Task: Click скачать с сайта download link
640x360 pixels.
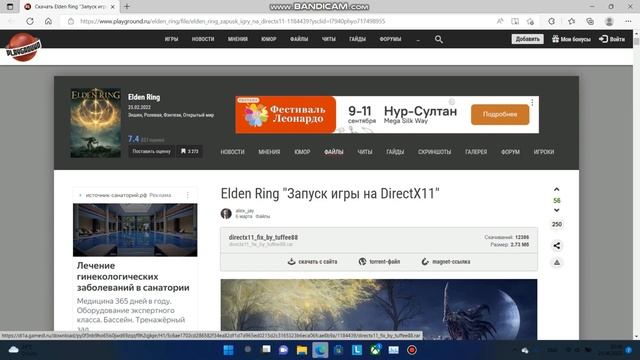Action: (313, 262)
